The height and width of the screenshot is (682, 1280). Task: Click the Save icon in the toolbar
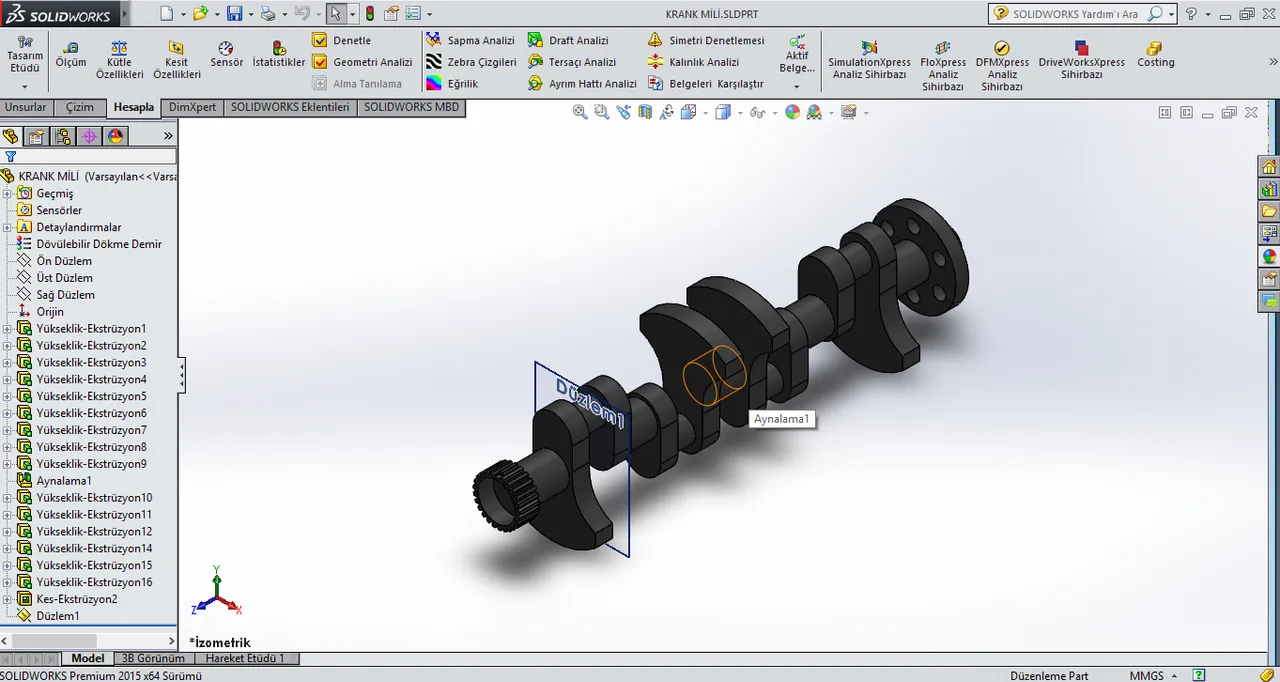click(234, 14)
